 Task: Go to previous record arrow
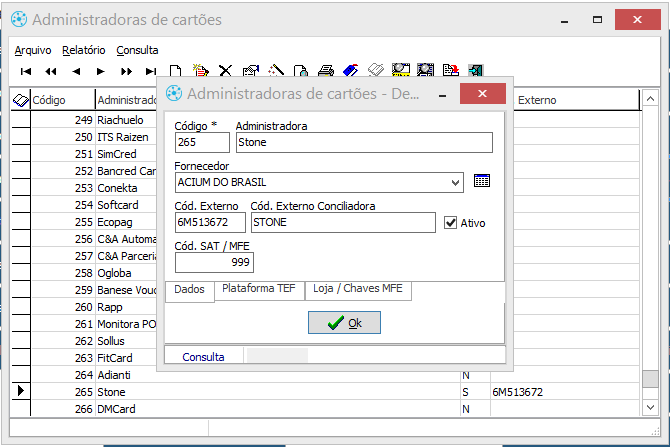(76, 71)
